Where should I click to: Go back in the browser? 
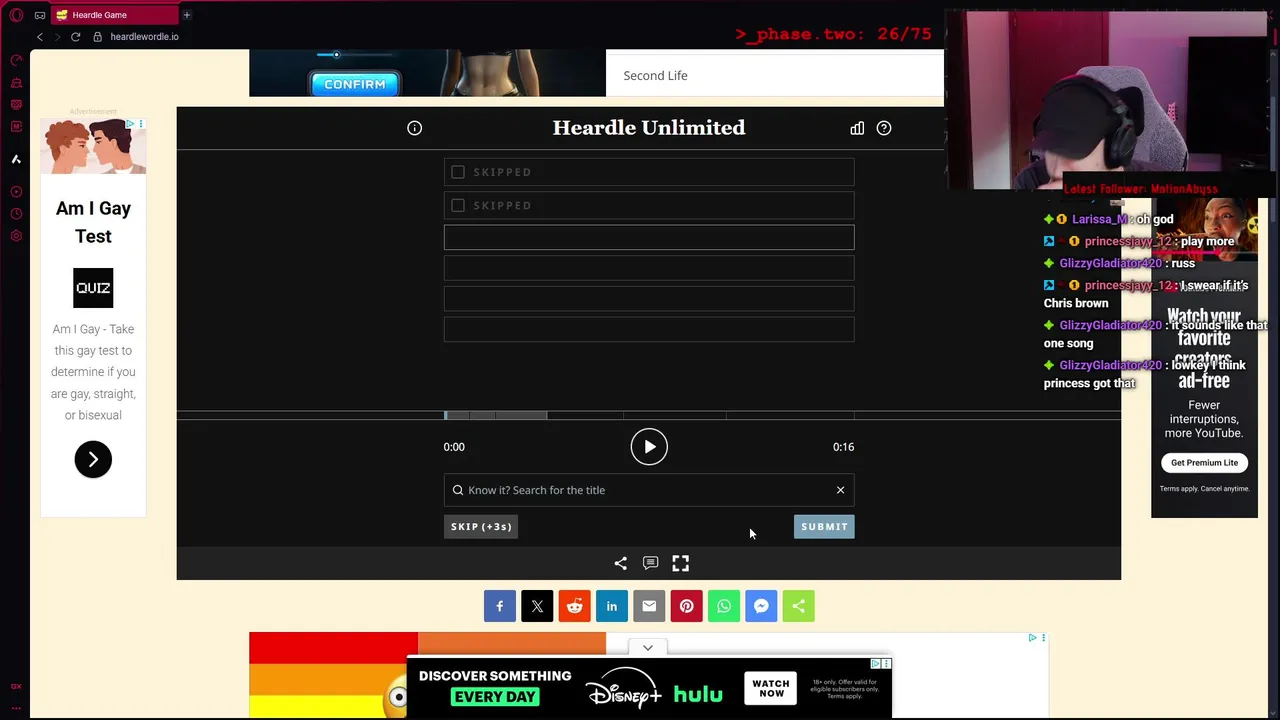point(40,37)
